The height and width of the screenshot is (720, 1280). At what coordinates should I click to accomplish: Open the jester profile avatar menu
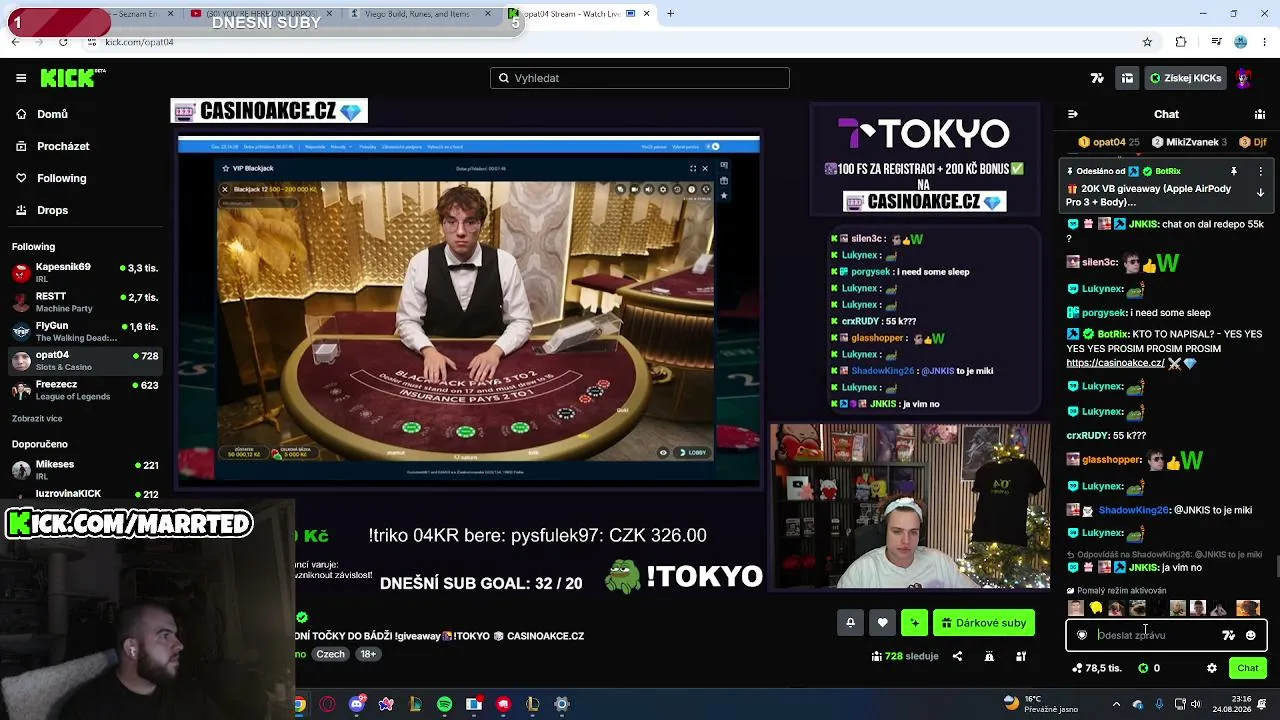click(1243, 78)
